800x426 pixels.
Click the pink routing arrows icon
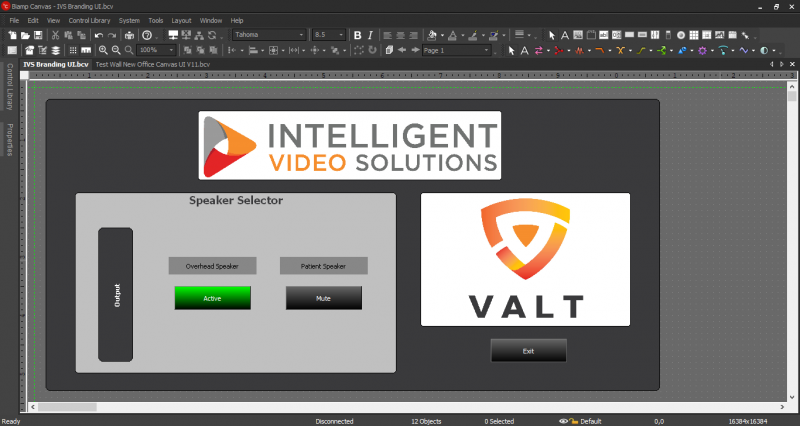click(539, 50)
